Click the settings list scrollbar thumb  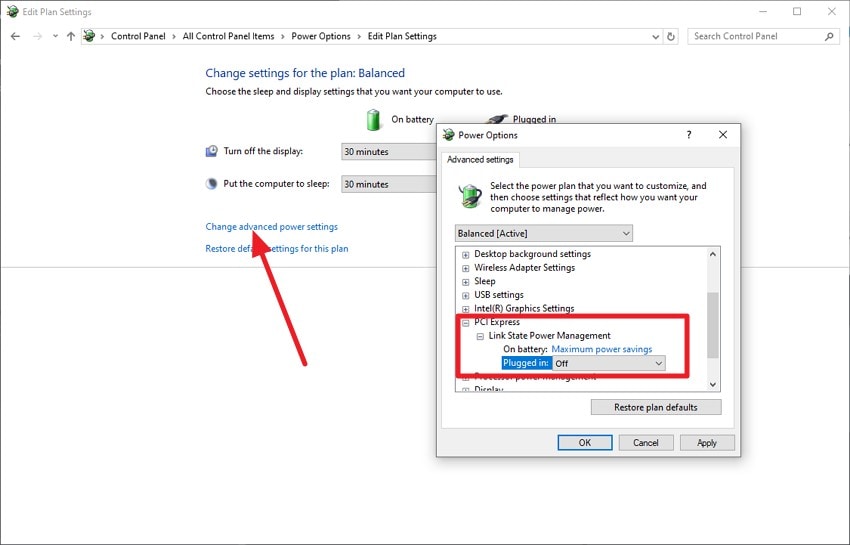pyautogui.click(x=713, y=325)
